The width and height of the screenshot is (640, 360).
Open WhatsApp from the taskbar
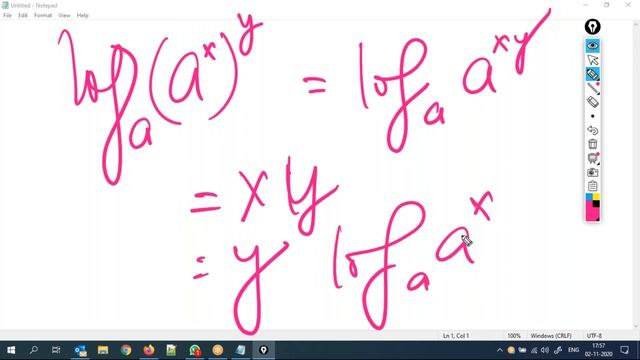[195, 350]
